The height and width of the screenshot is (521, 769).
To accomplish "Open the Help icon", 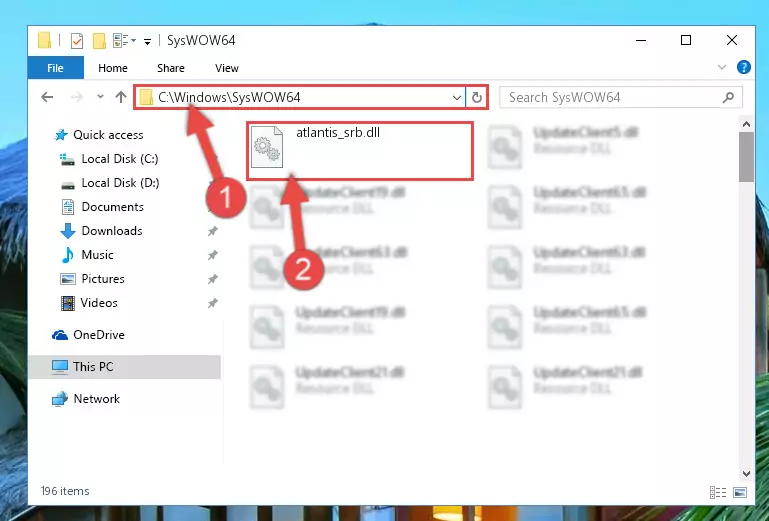I will tap(743, 67).
